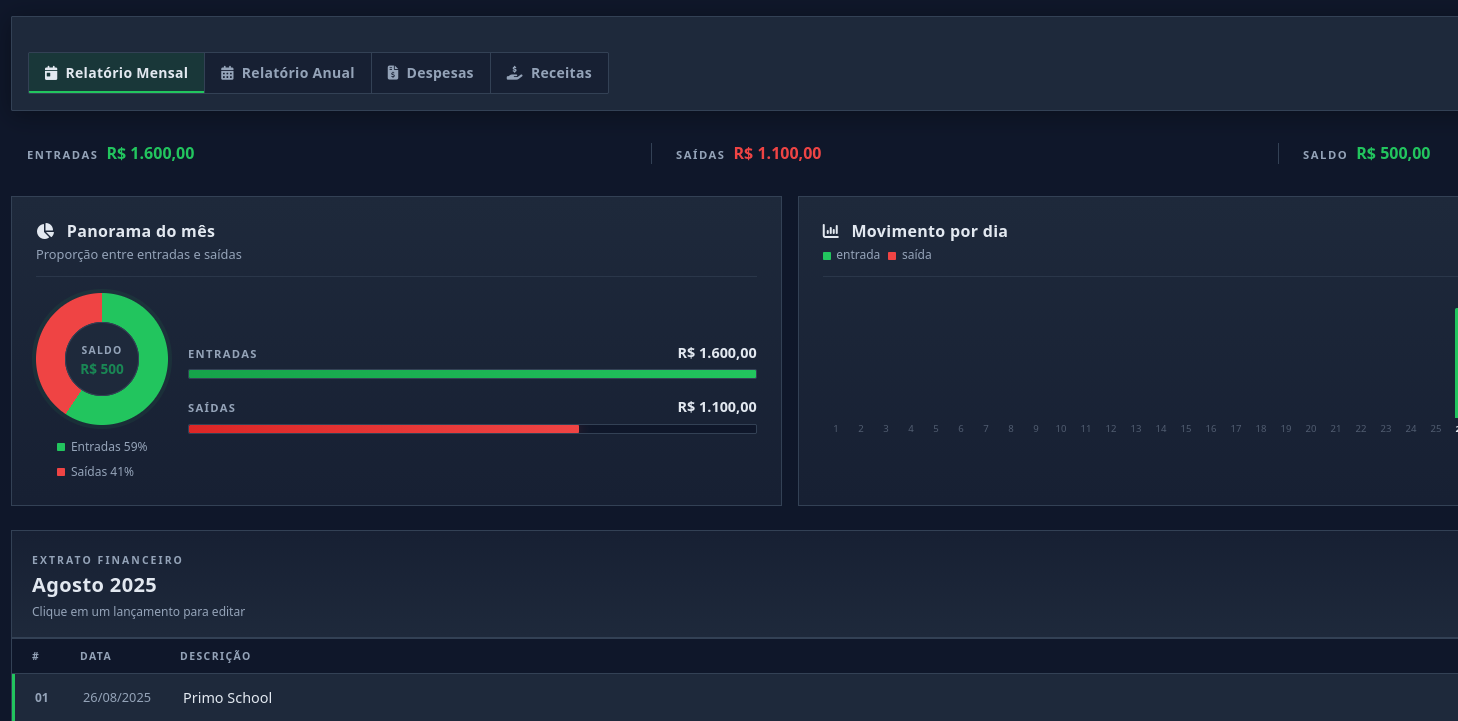Click the Saídas 41% legend label
Viewport: 1458px width, 721px height.
click(102, 472)
